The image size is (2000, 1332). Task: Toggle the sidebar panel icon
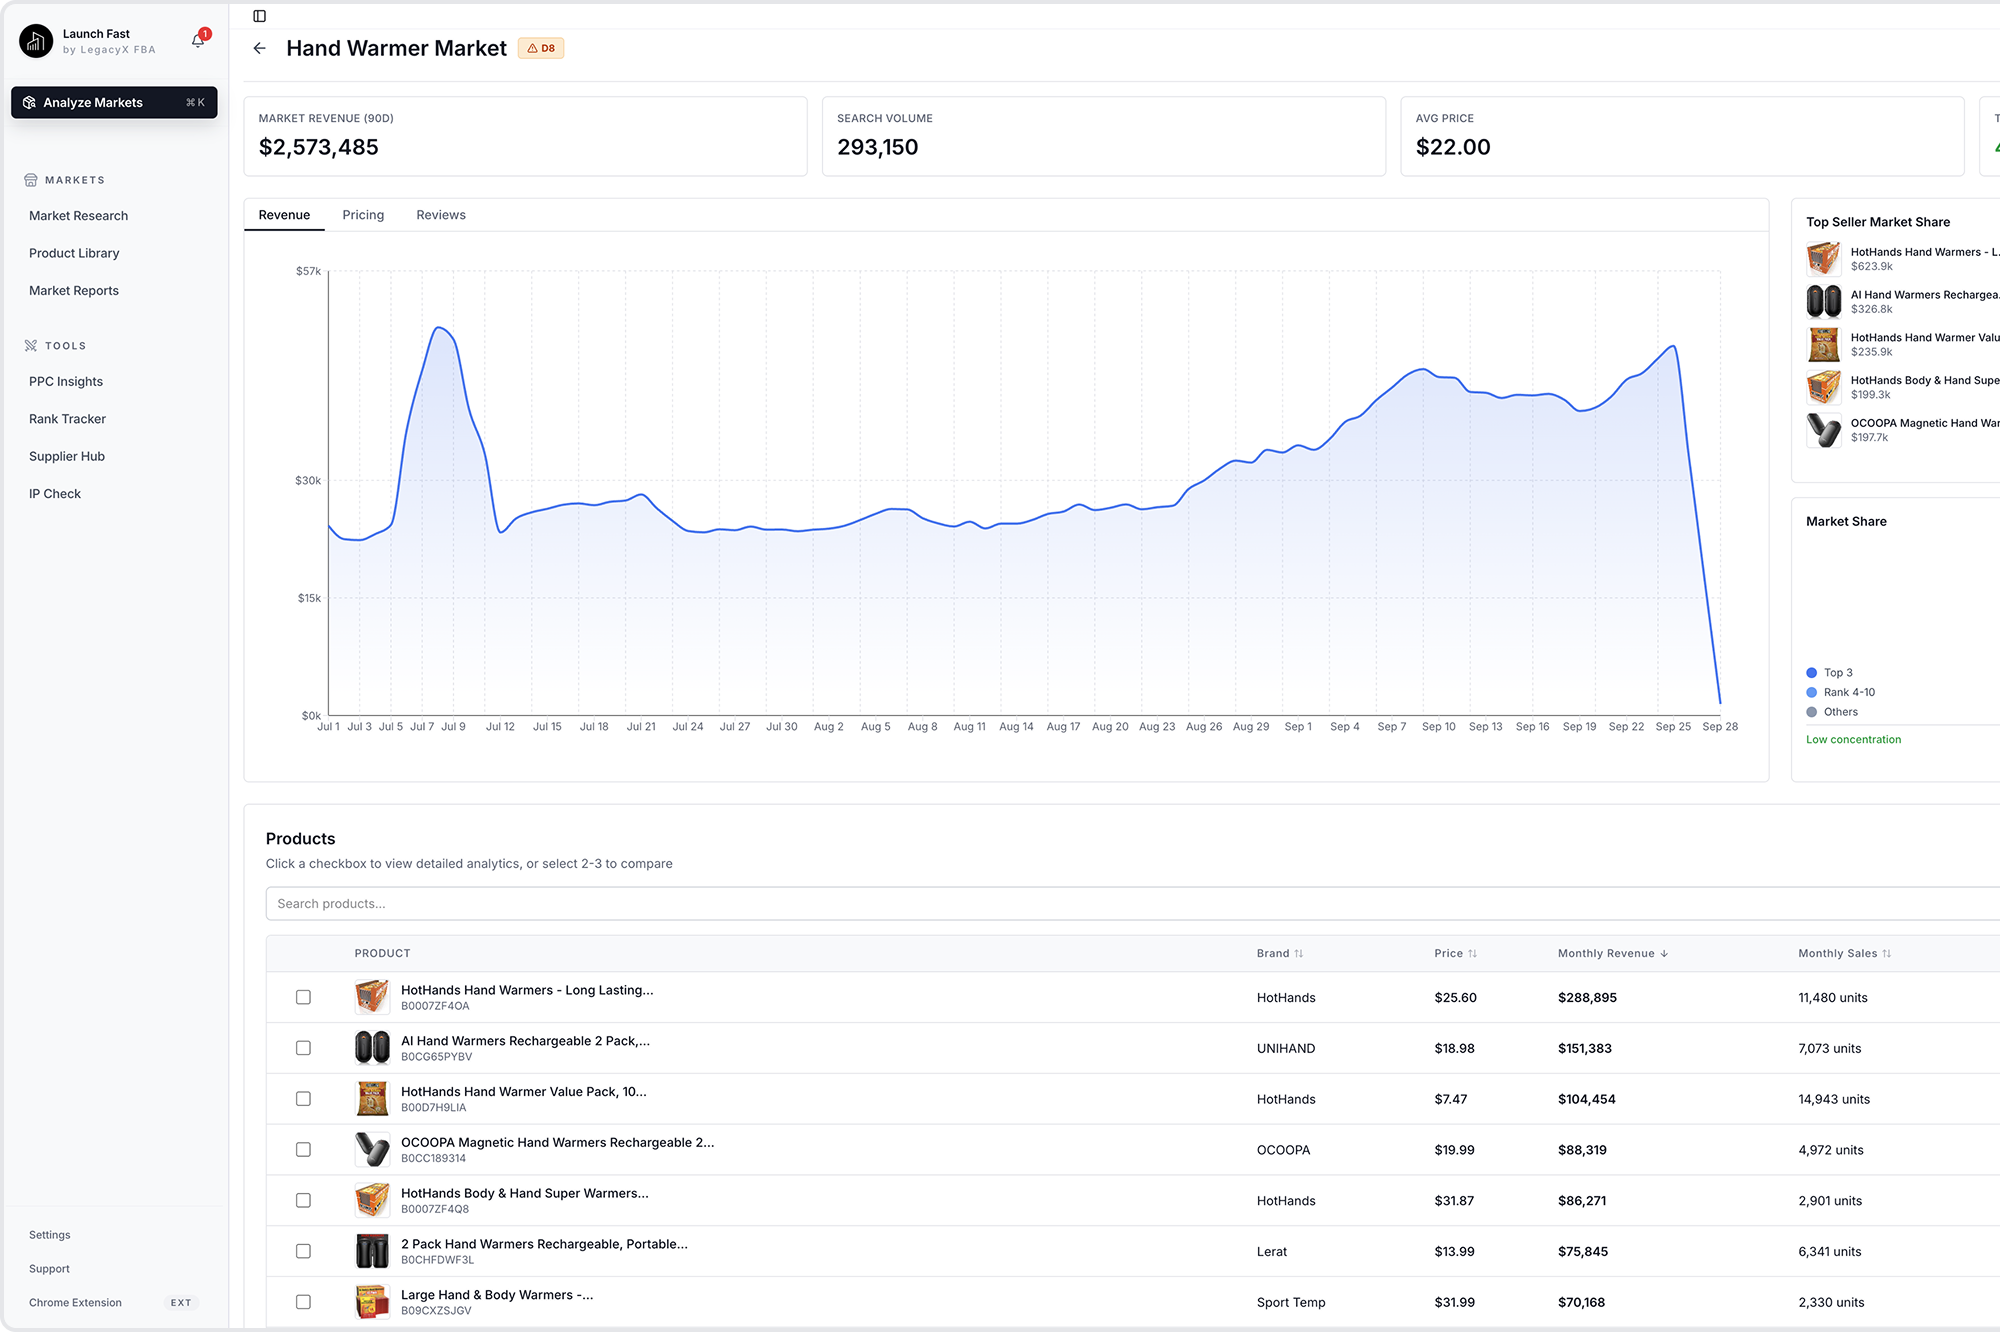pyautogui.click(x=260, y=16)
